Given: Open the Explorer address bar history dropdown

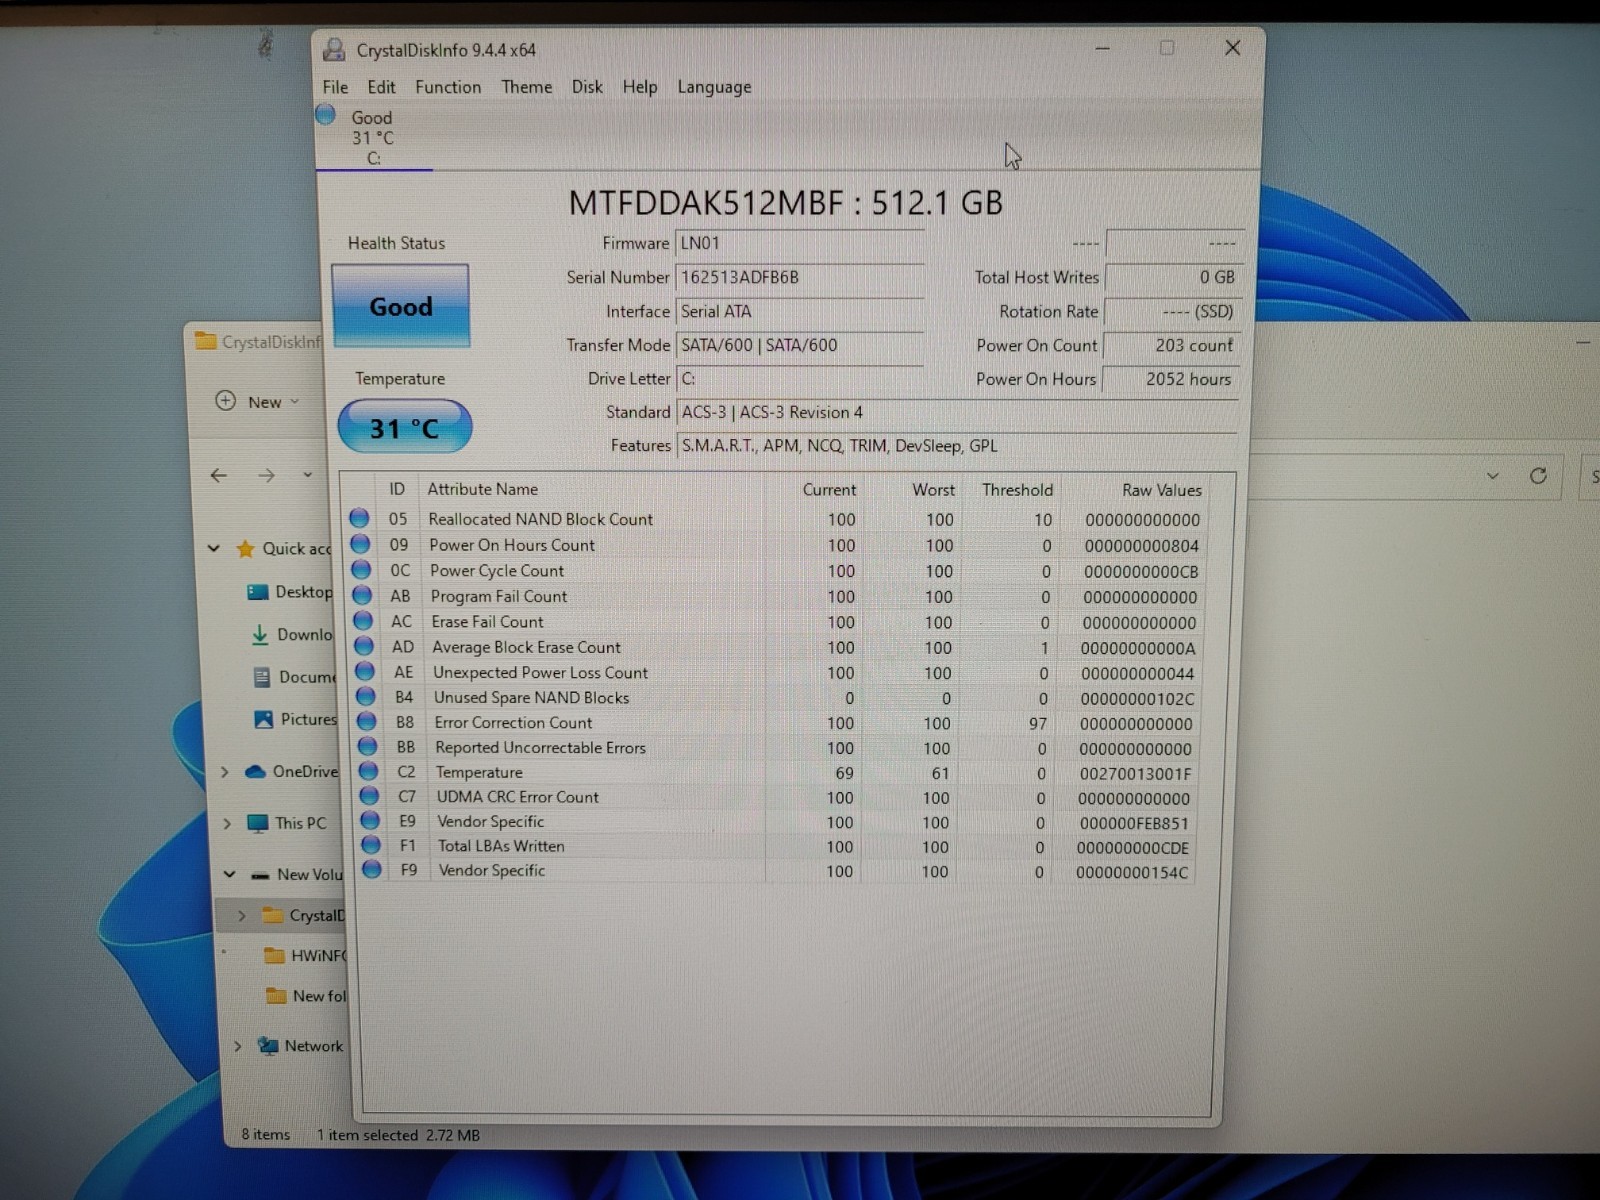Looking at the screenshot, I should (1493, 476).
